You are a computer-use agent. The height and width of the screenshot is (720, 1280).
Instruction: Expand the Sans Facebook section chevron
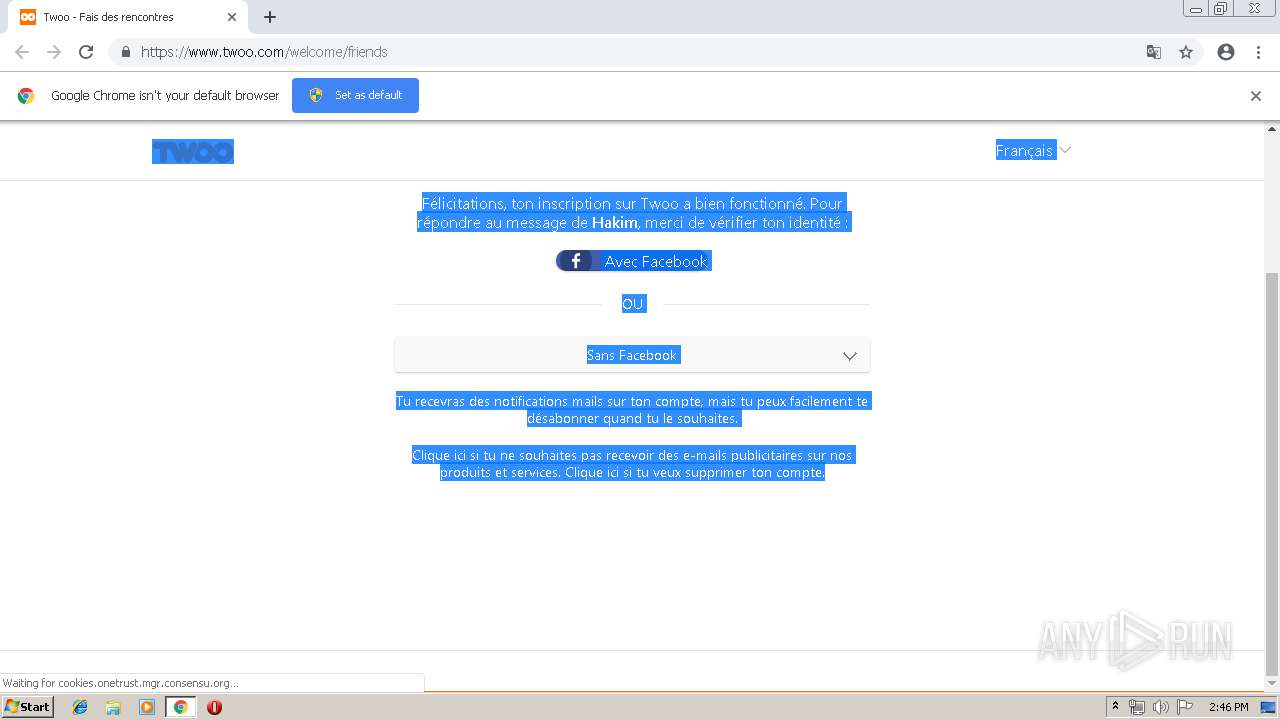(x=849, y=356)
